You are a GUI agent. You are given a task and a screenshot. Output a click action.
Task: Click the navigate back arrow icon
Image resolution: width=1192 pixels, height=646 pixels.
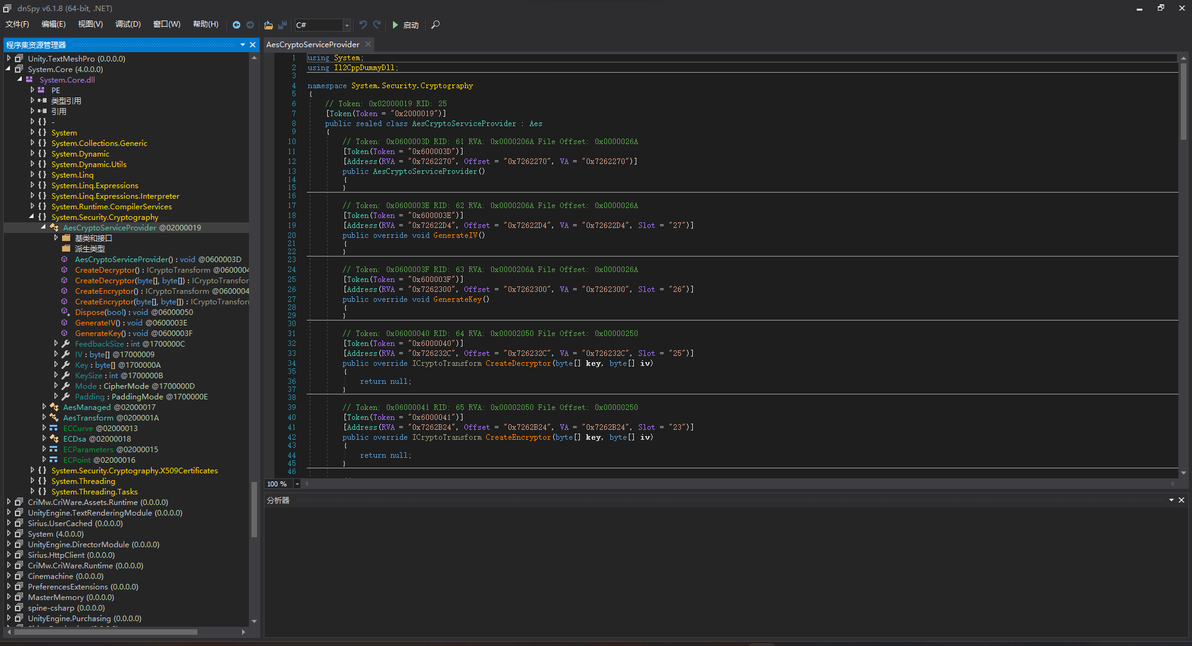[237, 25]
